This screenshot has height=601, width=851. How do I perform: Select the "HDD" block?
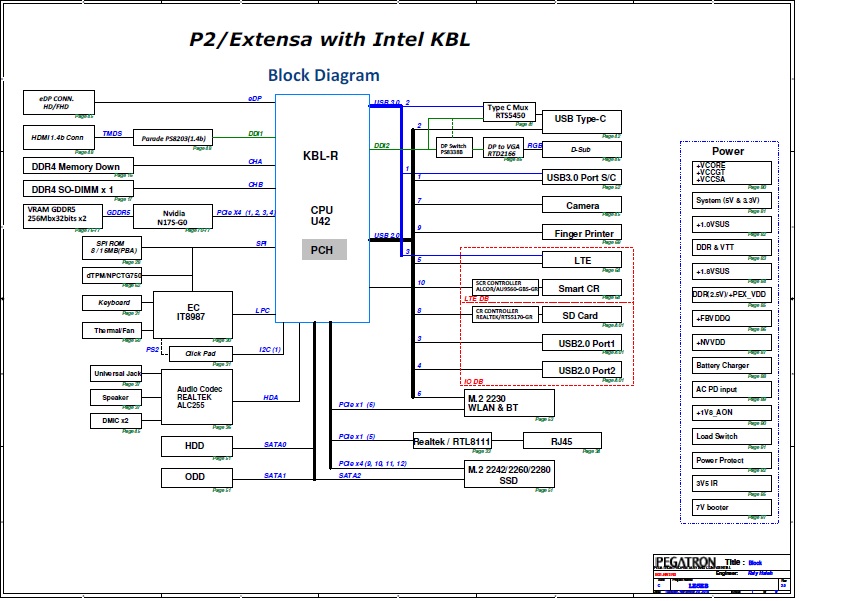pyautogui.click(x=197, y=446)
